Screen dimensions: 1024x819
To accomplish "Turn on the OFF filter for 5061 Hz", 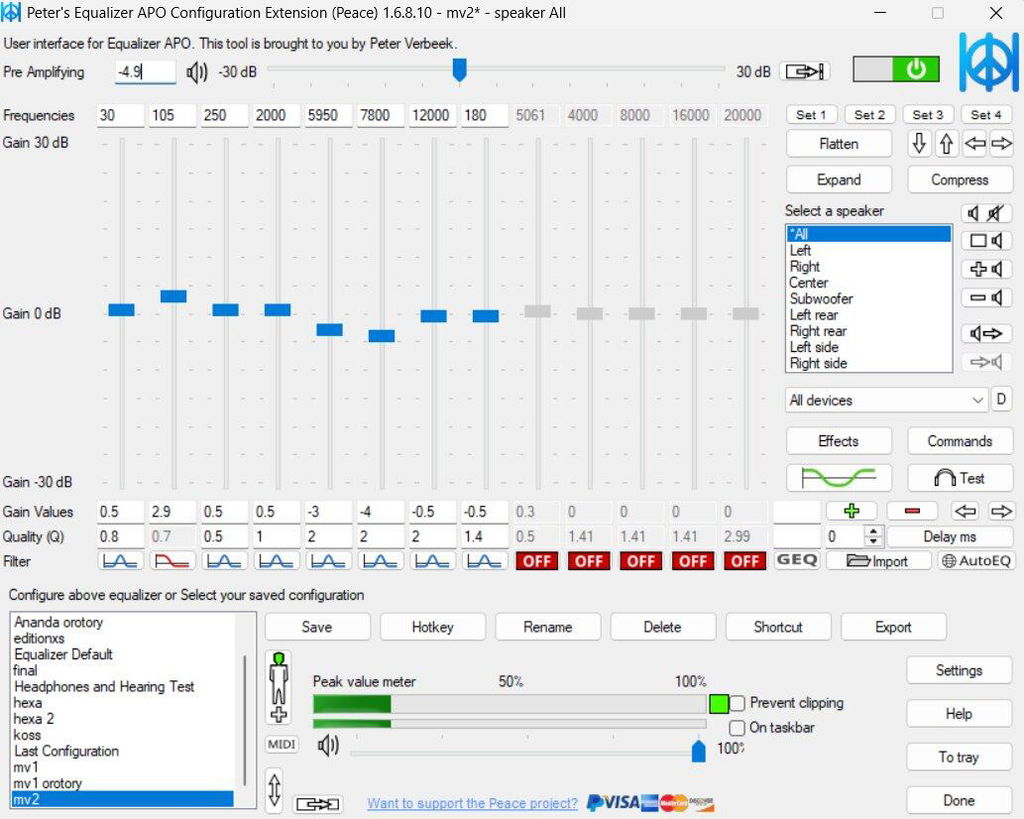I will click(x=537, y=561).
